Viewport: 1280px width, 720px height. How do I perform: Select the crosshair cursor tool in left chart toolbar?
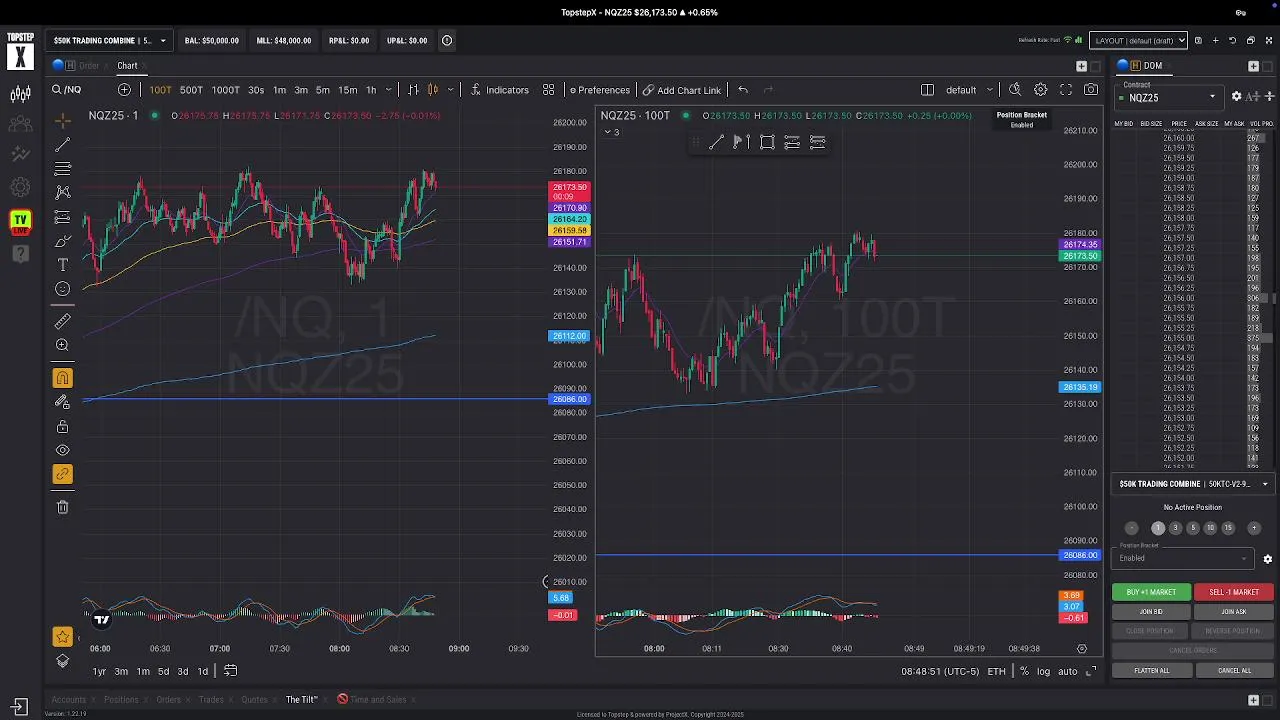tap(62, 120)
